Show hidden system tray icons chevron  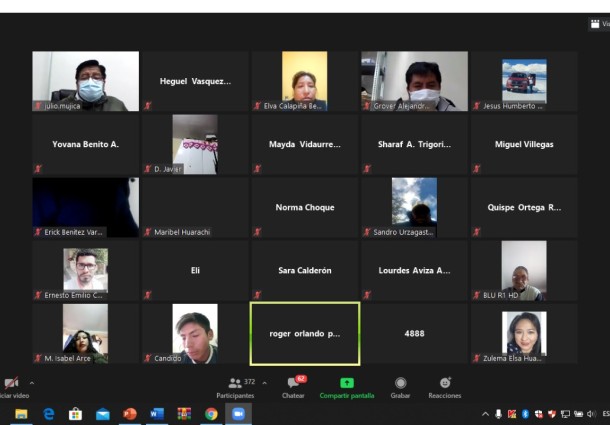[486, 414]
